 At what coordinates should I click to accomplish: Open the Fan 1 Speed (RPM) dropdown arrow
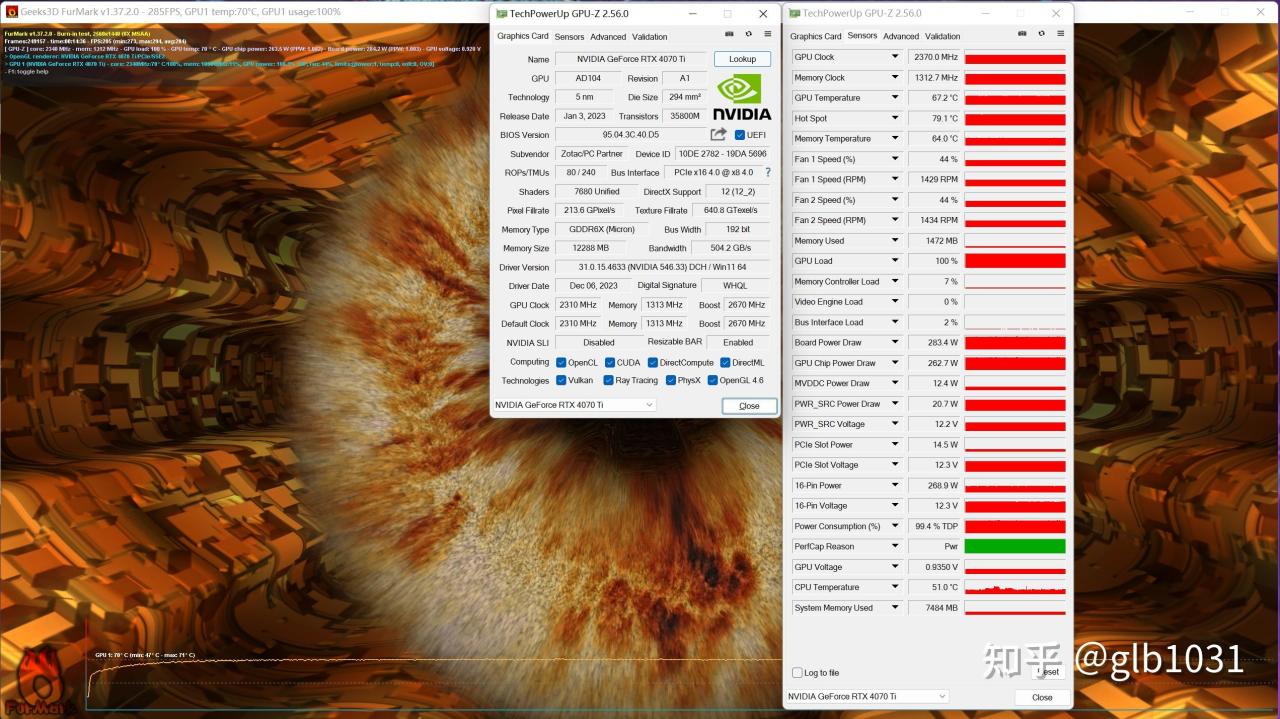[895, 179]
